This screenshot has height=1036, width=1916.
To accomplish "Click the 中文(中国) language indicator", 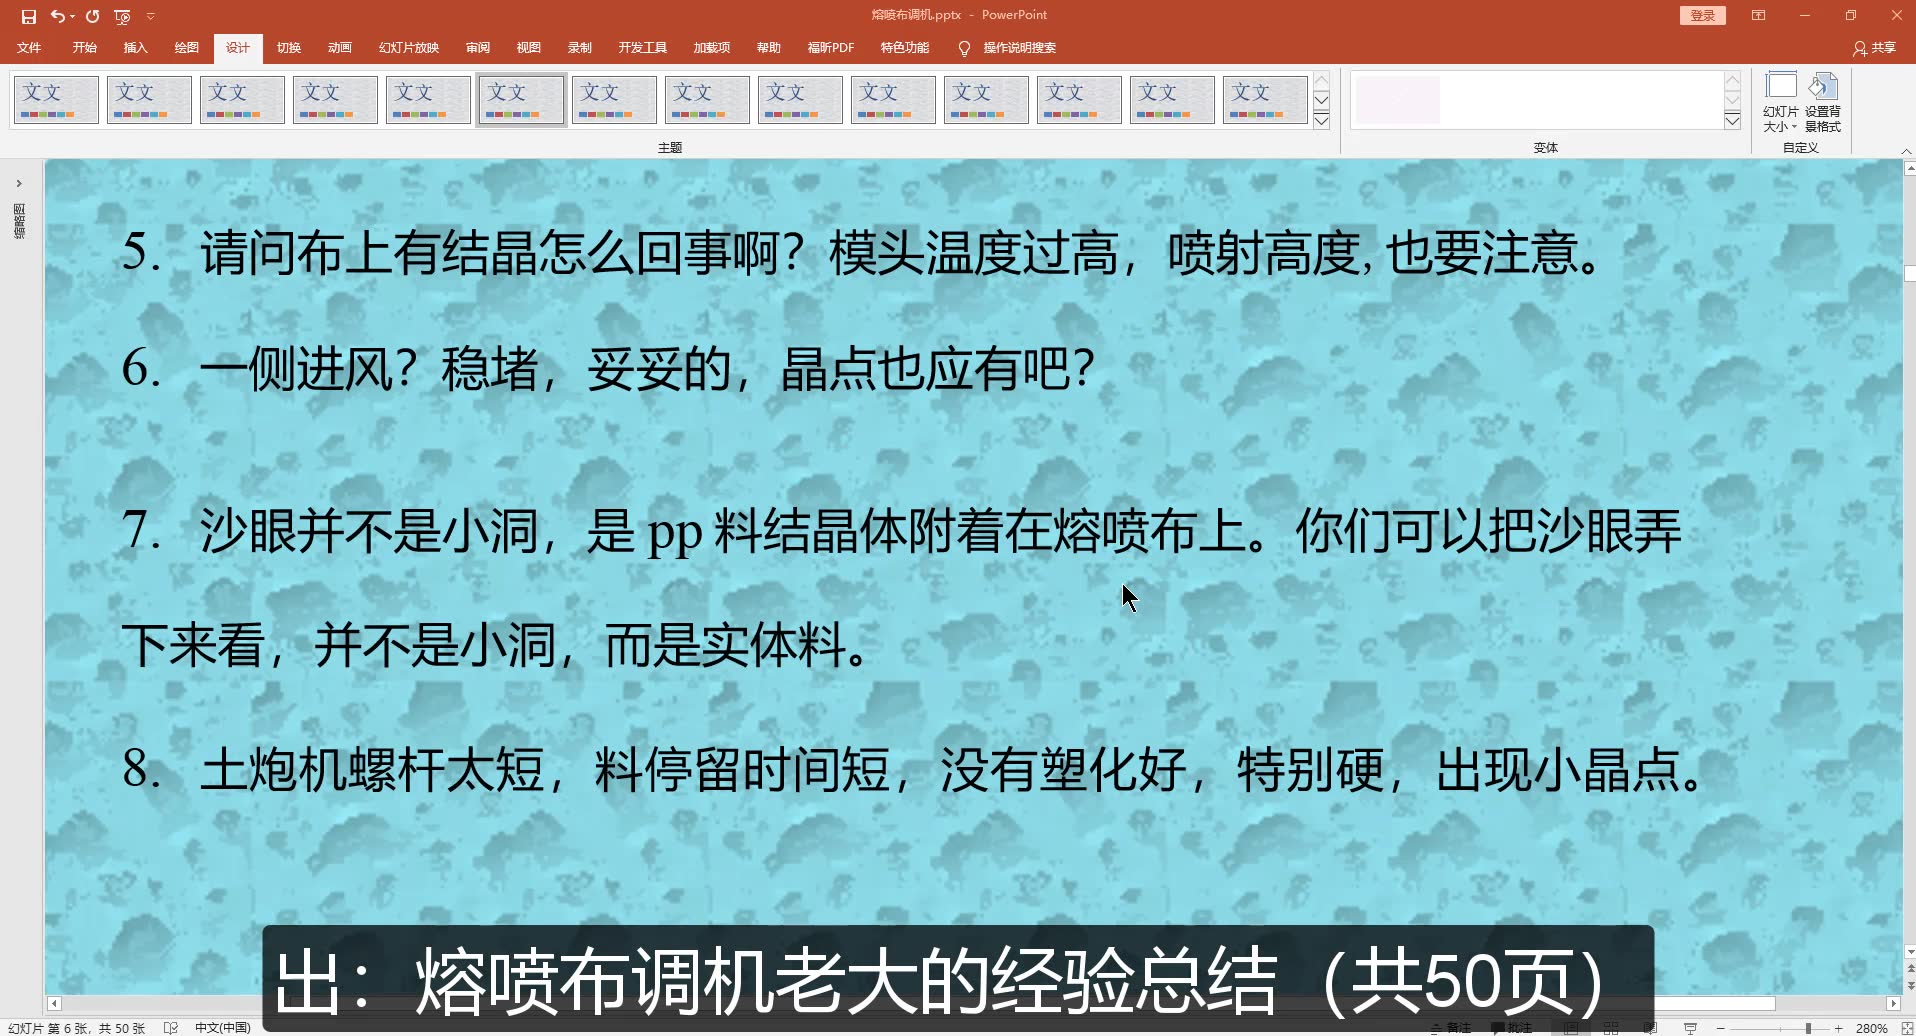I will pyautogui.click(x=222, y=1028).
